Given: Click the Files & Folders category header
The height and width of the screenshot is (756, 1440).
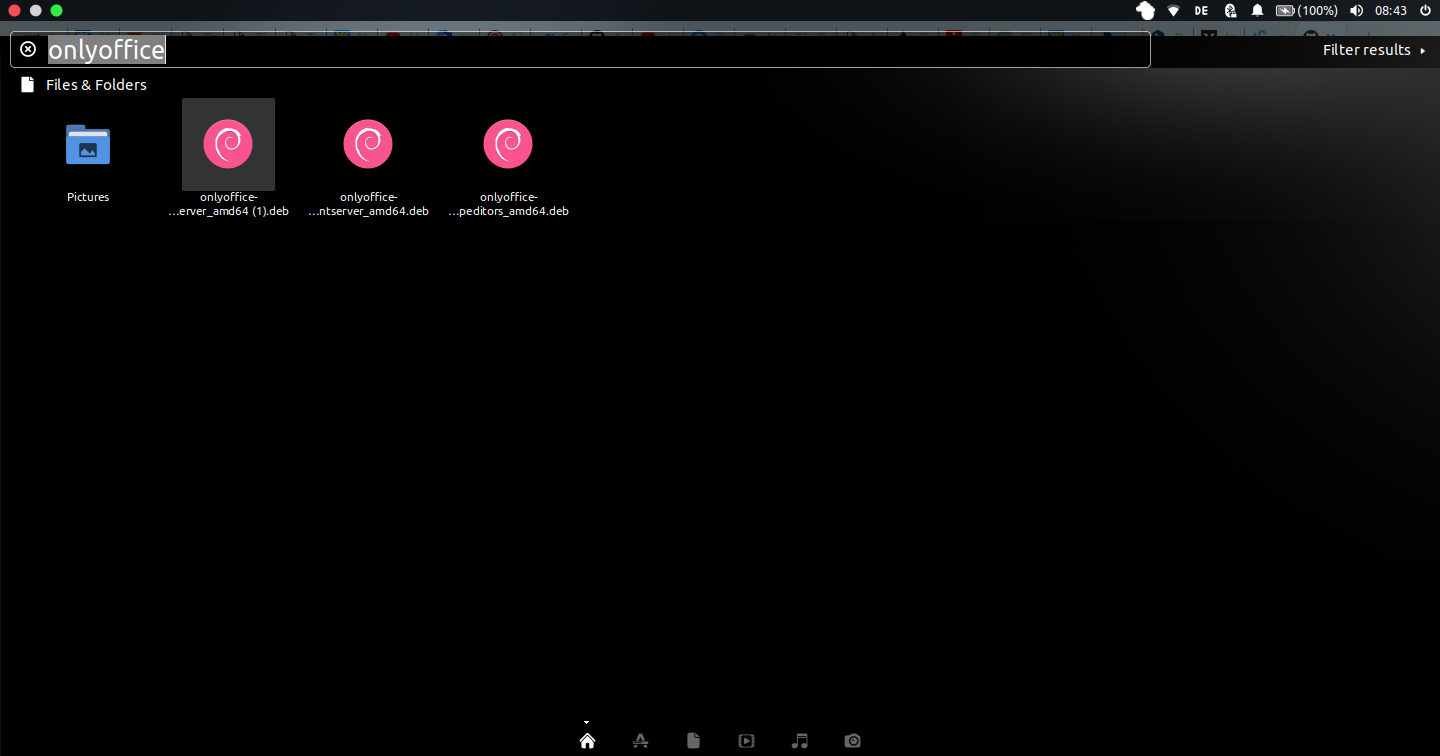Looking at the screenshot, I should click(x=96, y=85).
